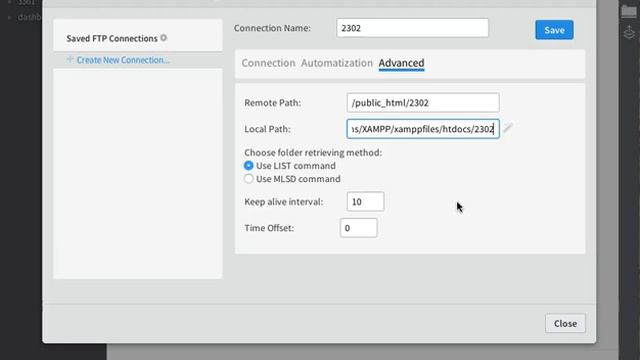
Task: Select the Advanced tab
Action: pos(401,63)
